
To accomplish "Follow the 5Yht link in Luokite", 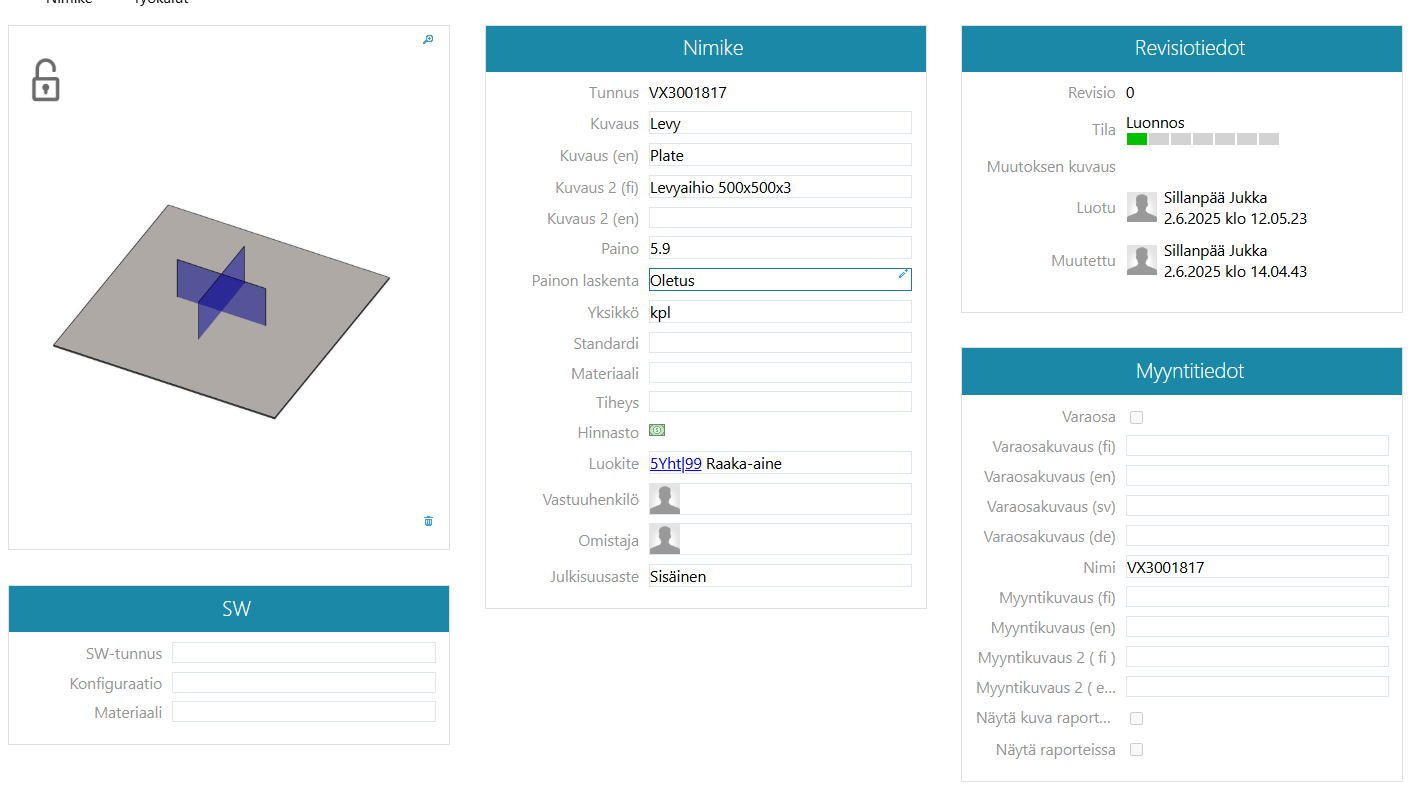I will (x=665, y=464).
